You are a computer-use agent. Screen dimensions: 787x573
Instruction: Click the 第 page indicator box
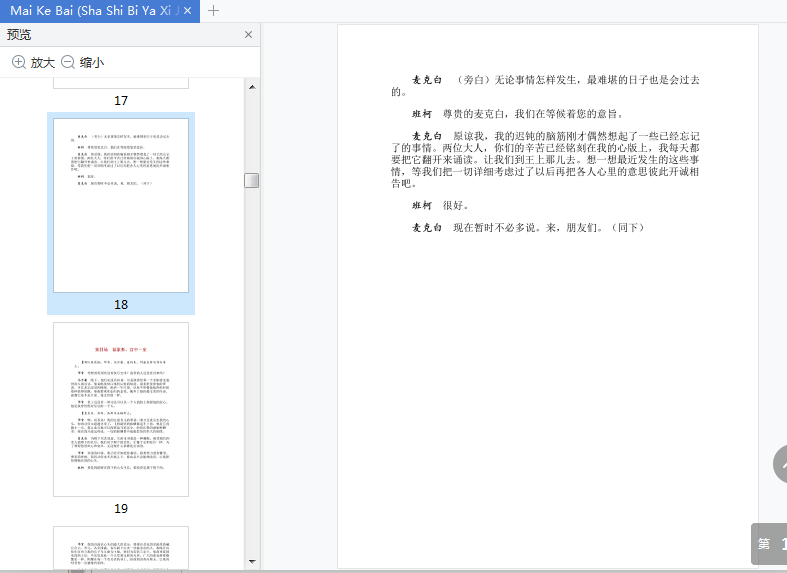pos(769,544)
